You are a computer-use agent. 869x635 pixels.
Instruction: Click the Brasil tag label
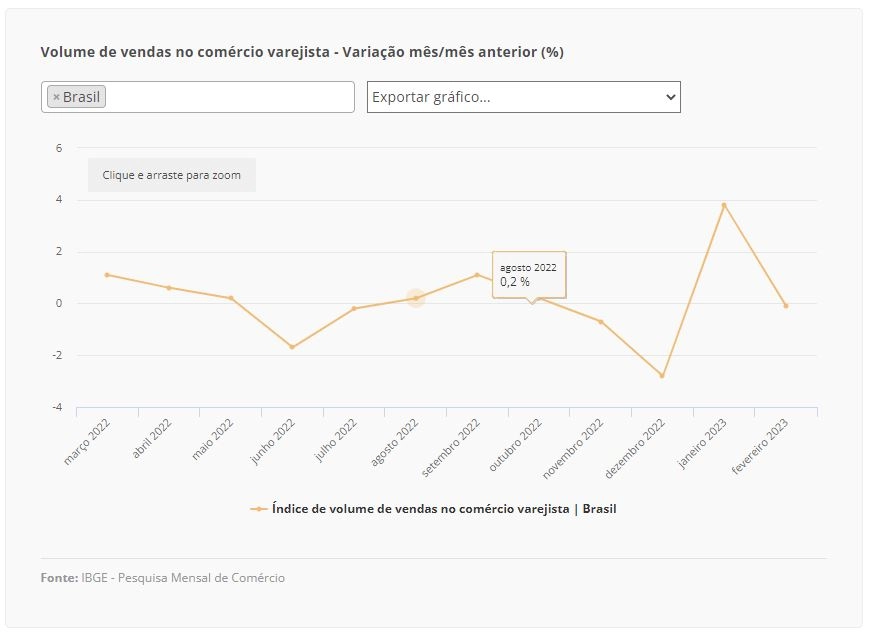coord(81,97)
